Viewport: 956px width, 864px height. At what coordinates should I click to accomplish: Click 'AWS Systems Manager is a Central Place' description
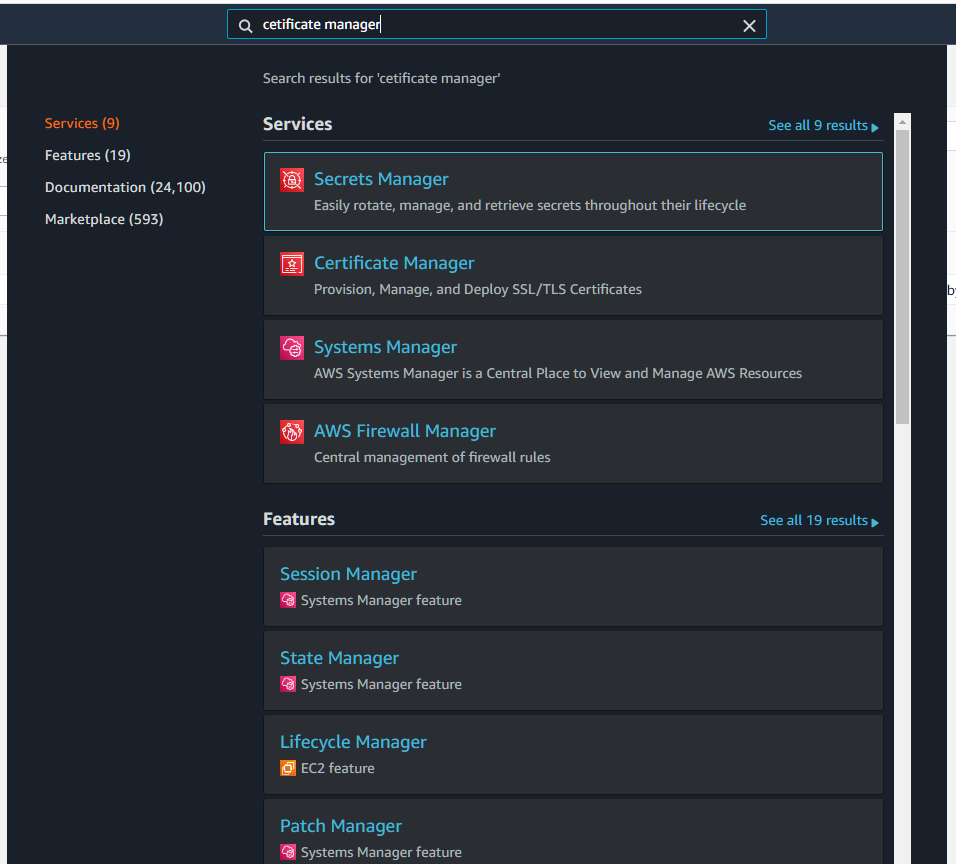(x=558, y=373)
